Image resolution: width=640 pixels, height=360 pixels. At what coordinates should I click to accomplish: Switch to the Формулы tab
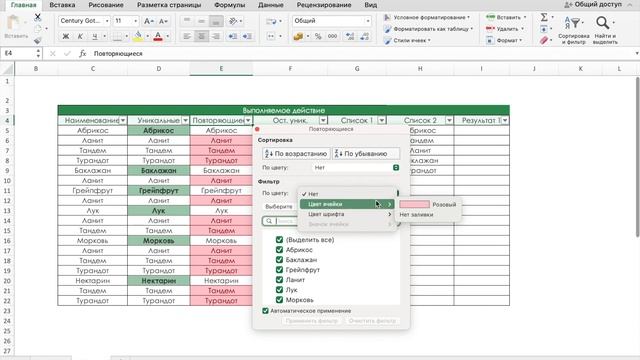(x=229, y=5)
